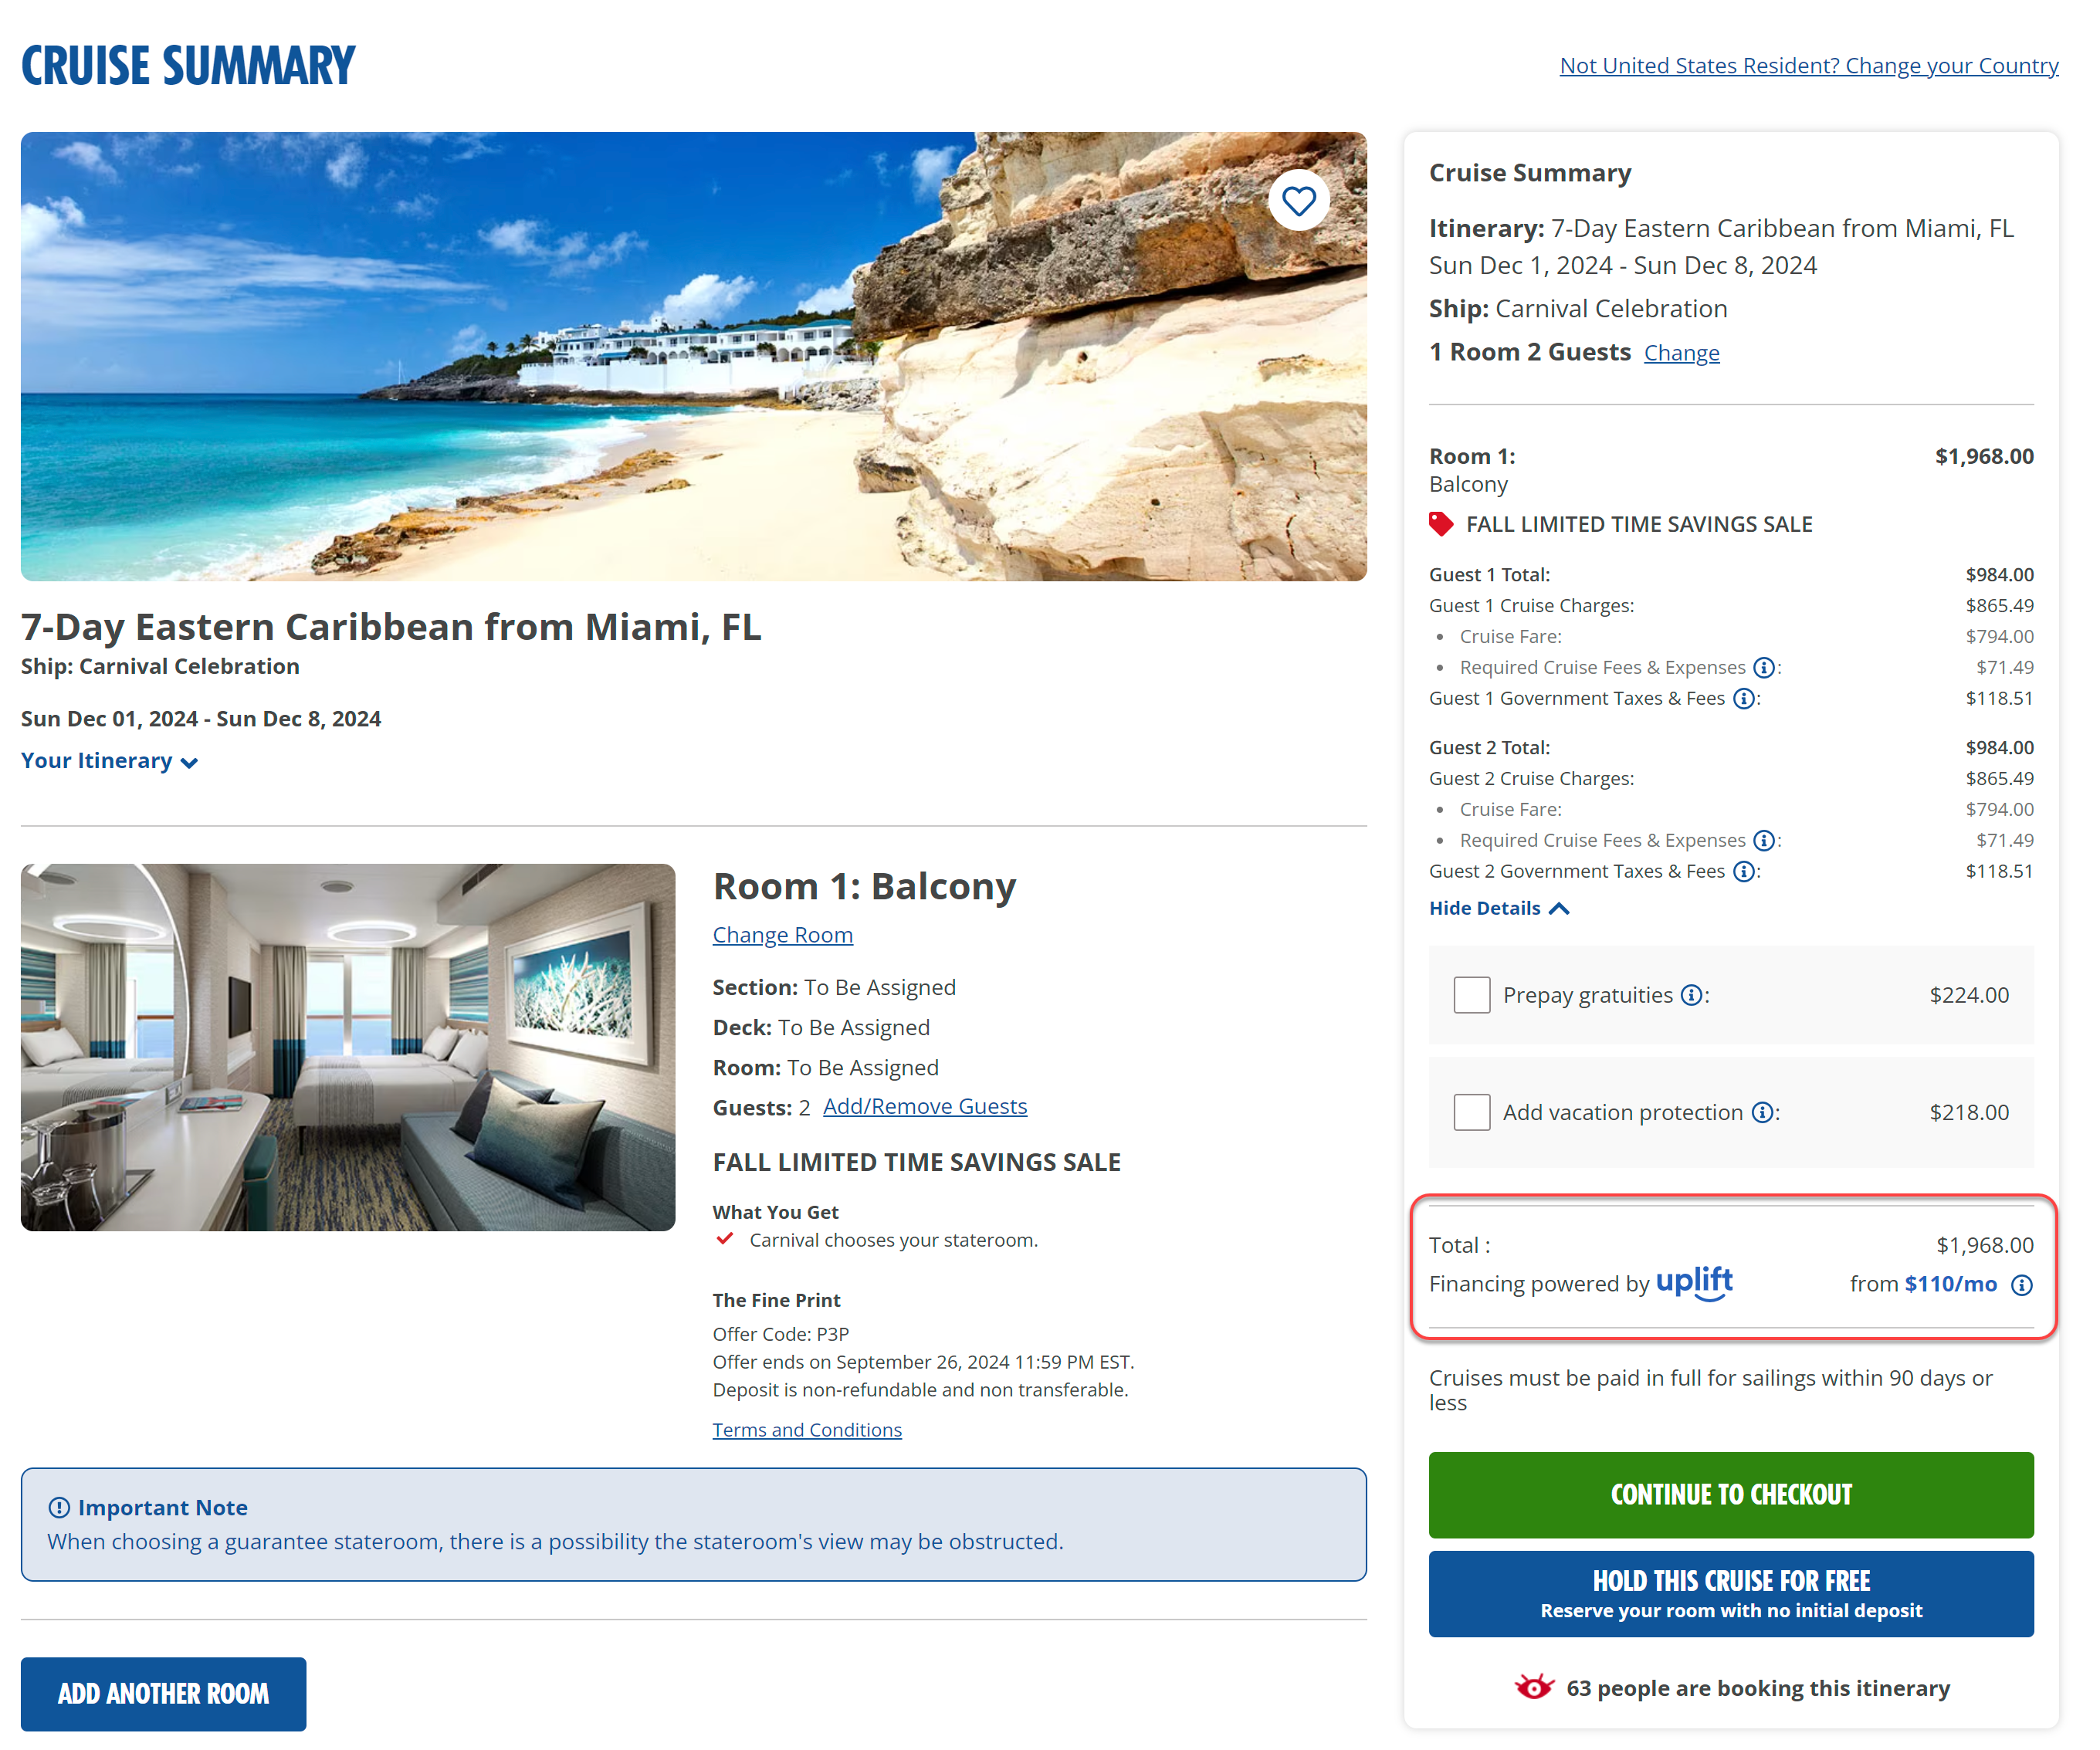Image resolution: width=2100 pixels, height=1750 pixels.
Task: Click the Uplift financing info icon
Action: click(x=2020, y=1282)
